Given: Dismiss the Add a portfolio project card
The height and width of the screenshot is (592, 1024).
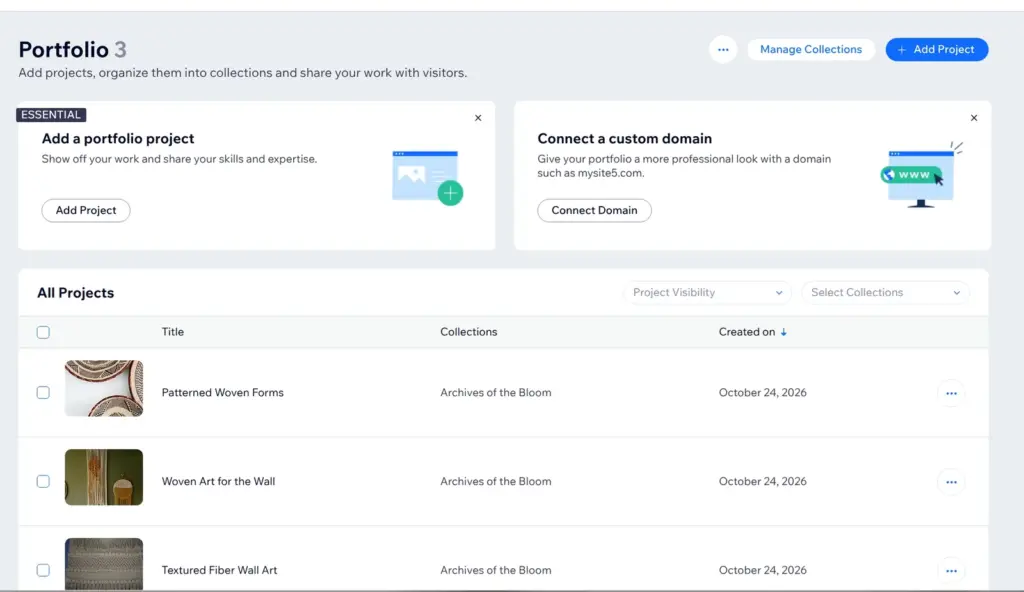Looking at the screenshot, I should pyautogui.click(x=478, y=118).
